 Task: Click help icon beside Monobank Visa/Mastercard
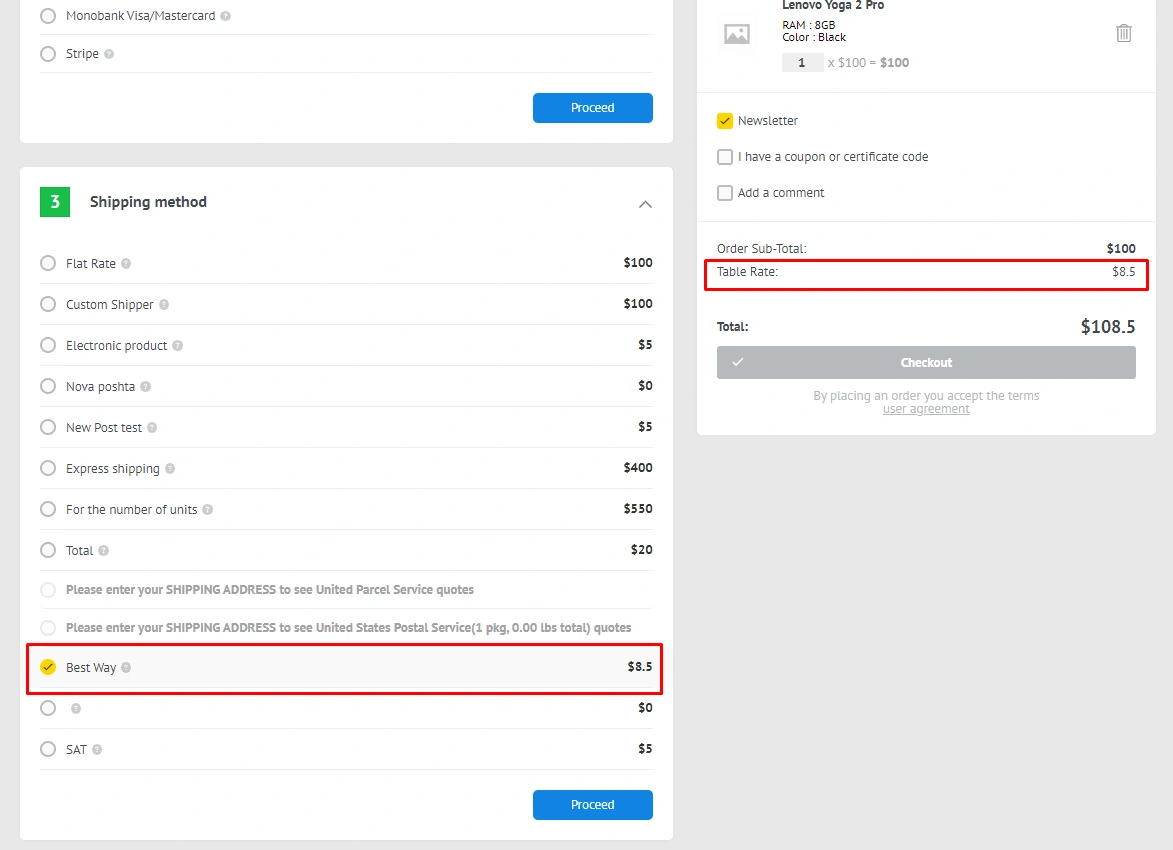225,16
